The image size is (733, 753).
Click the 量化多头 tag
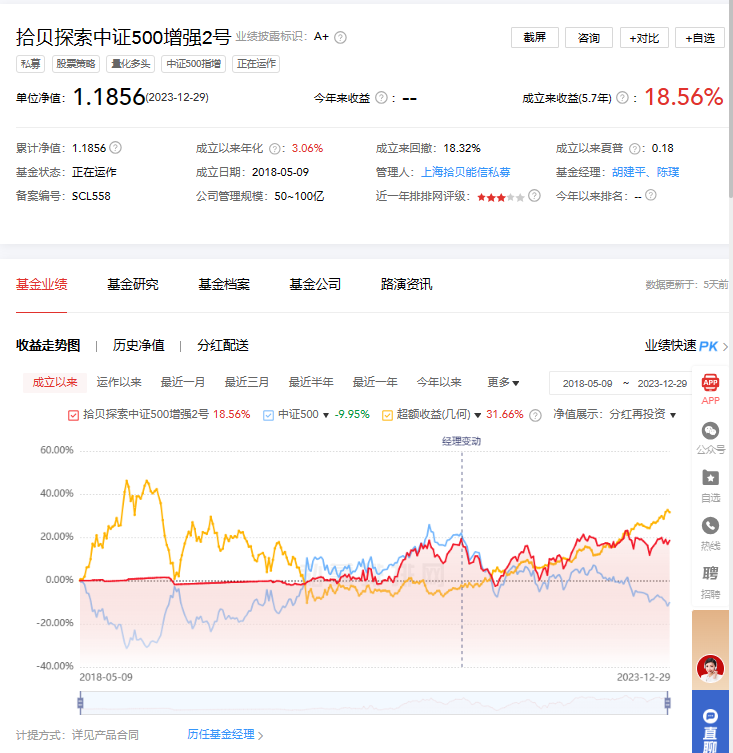click(x=131, y=64)
